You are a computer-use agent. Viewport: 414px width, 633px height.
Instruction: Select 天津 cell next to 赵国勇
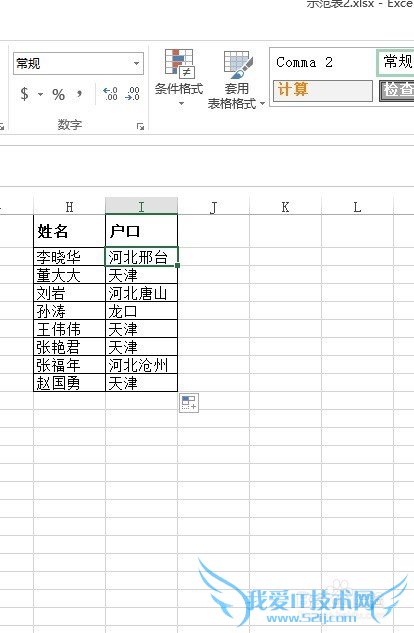[x=141, y=382]
